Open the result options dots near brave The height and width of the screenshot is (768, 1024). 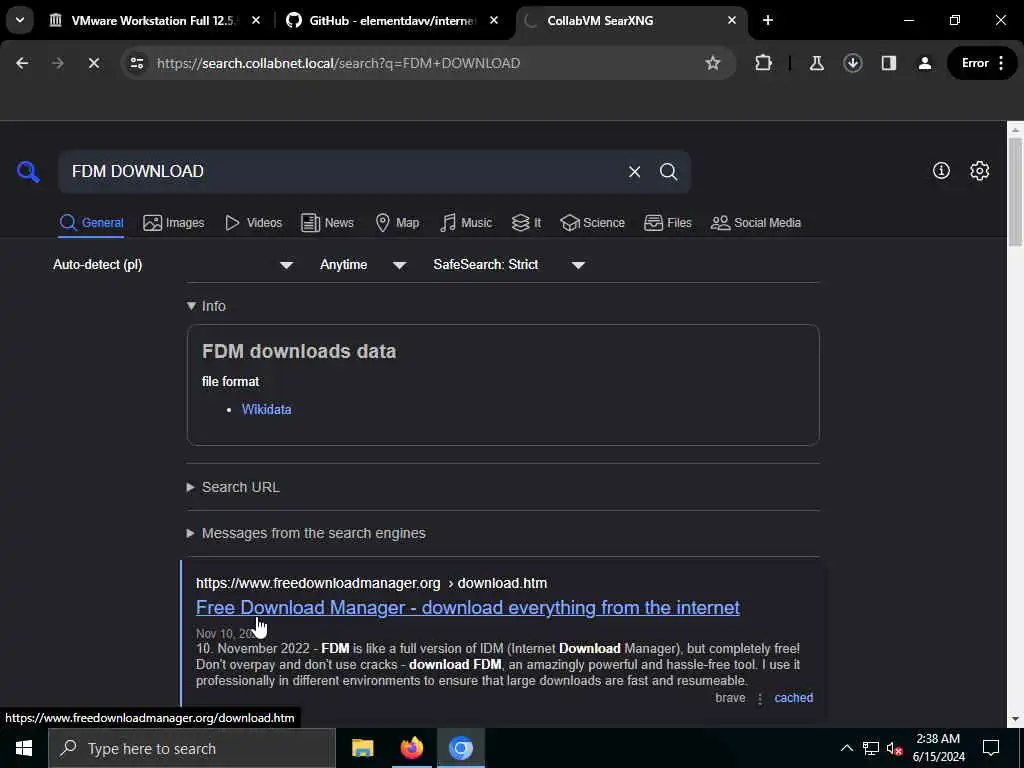point(760,698)
